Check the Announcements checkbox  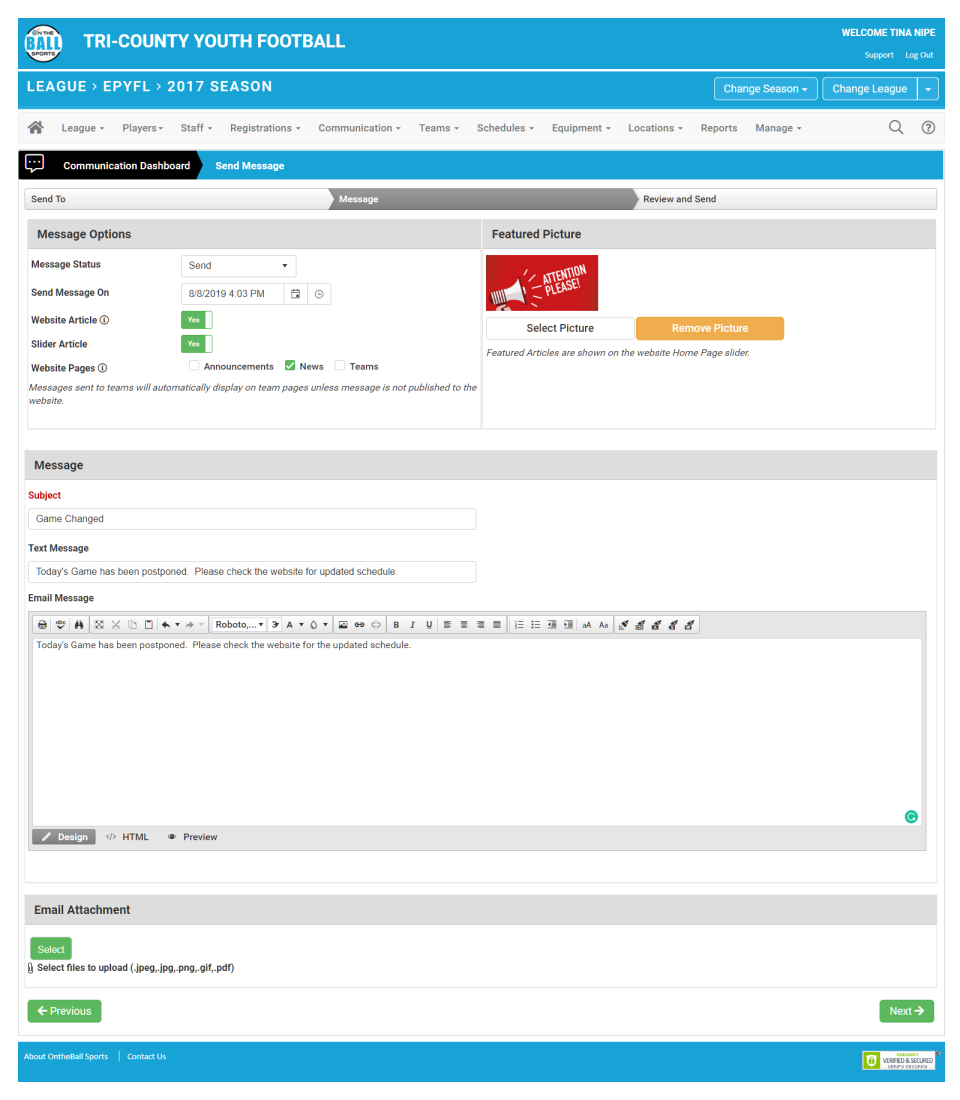[194, 365]
